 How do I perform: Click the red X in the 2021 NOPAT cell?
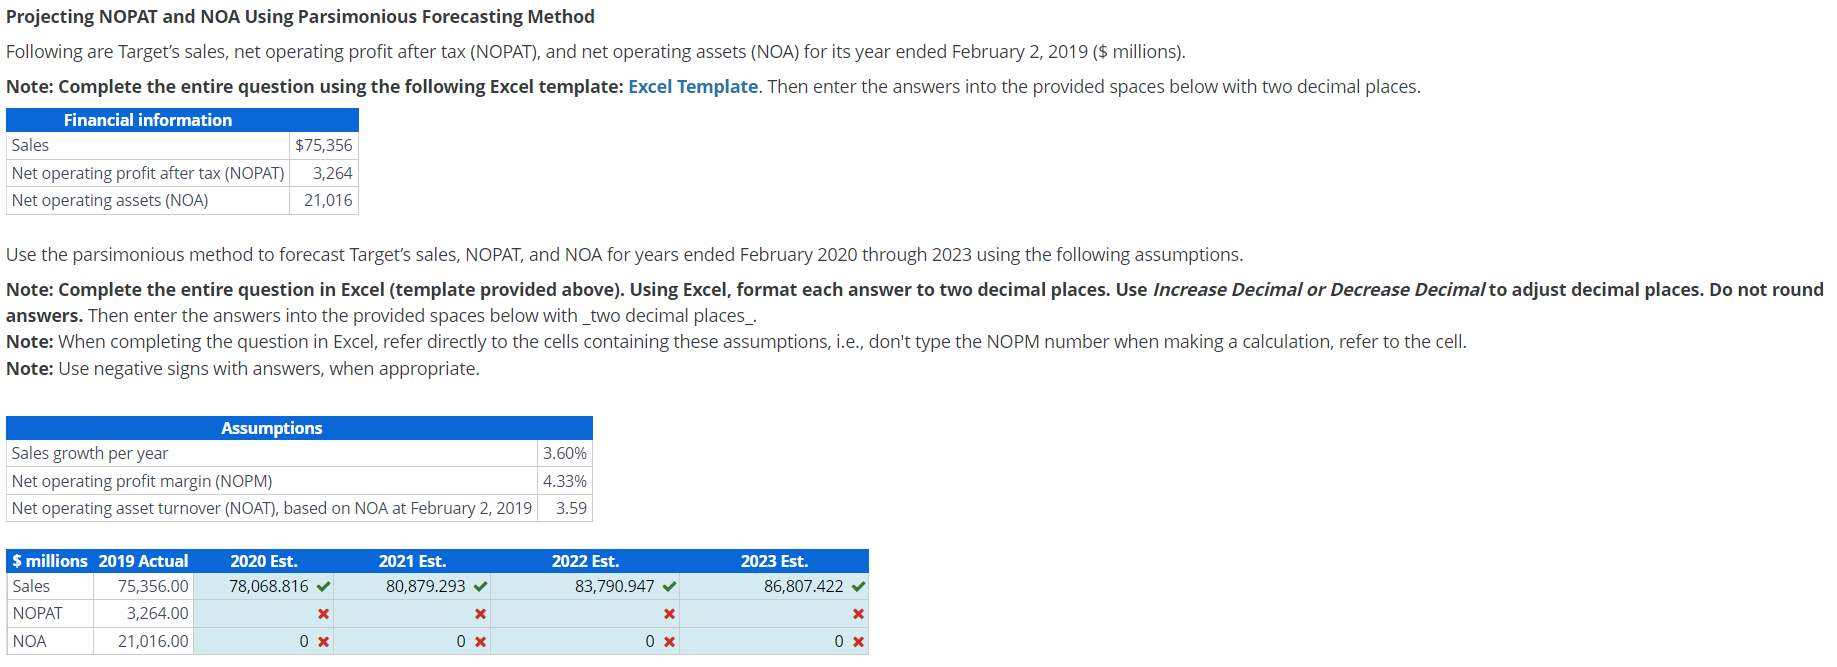pyautogui.click(x=479, y=613)
